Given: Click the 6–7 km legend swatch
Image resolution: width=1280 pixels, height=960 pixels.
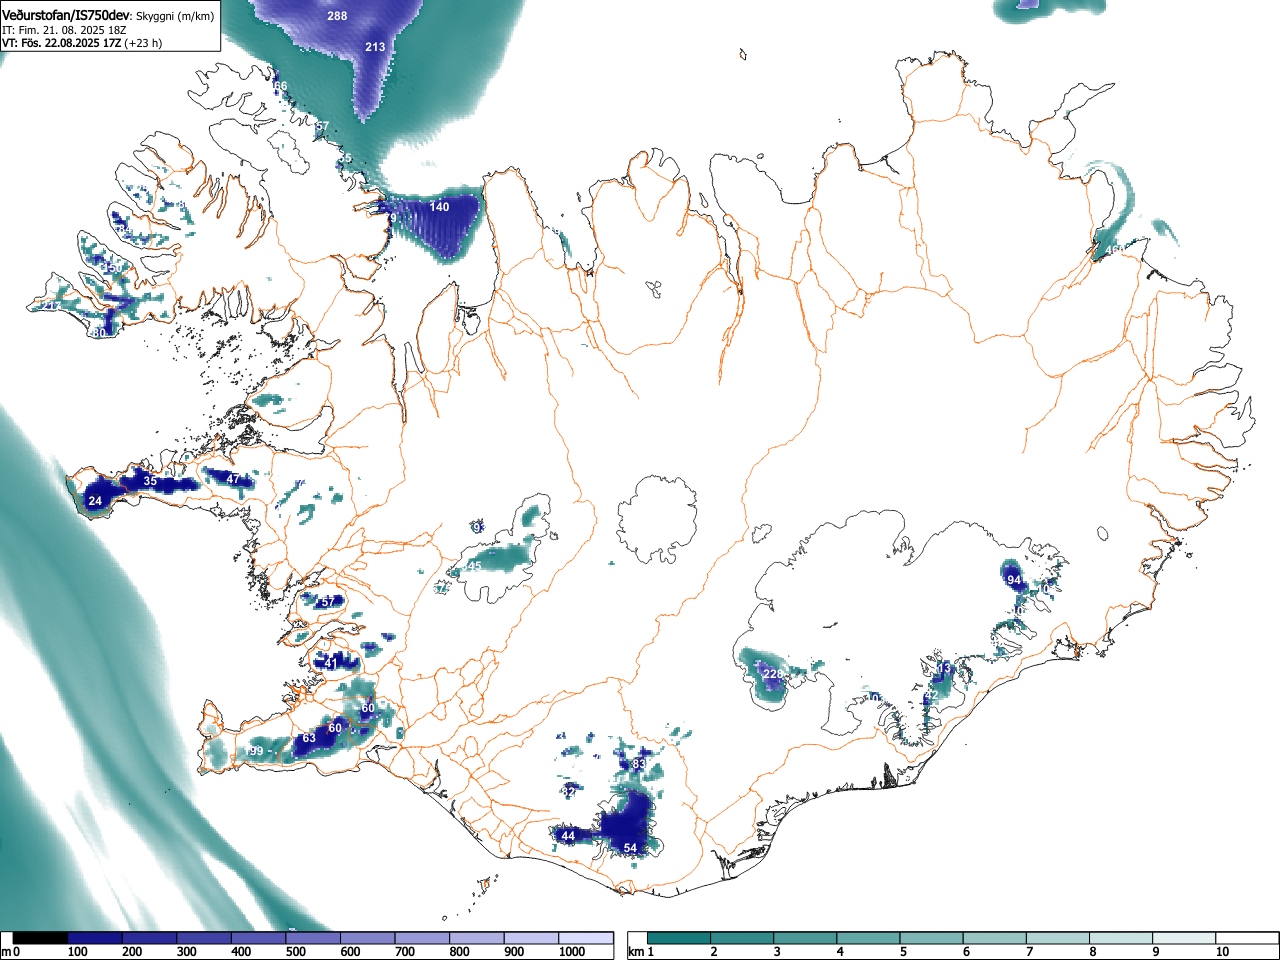Looking at the screenshot, I should 996,938.
